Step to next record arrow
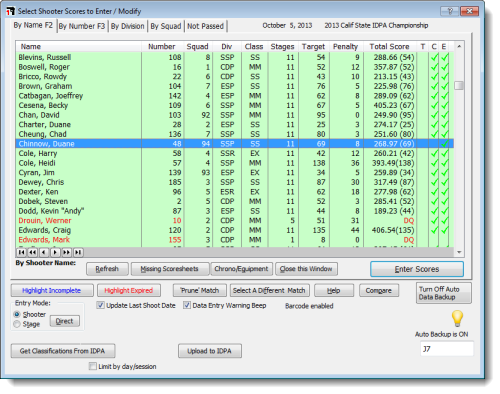Viewport: 500px width, 394px height. (55, 252)
